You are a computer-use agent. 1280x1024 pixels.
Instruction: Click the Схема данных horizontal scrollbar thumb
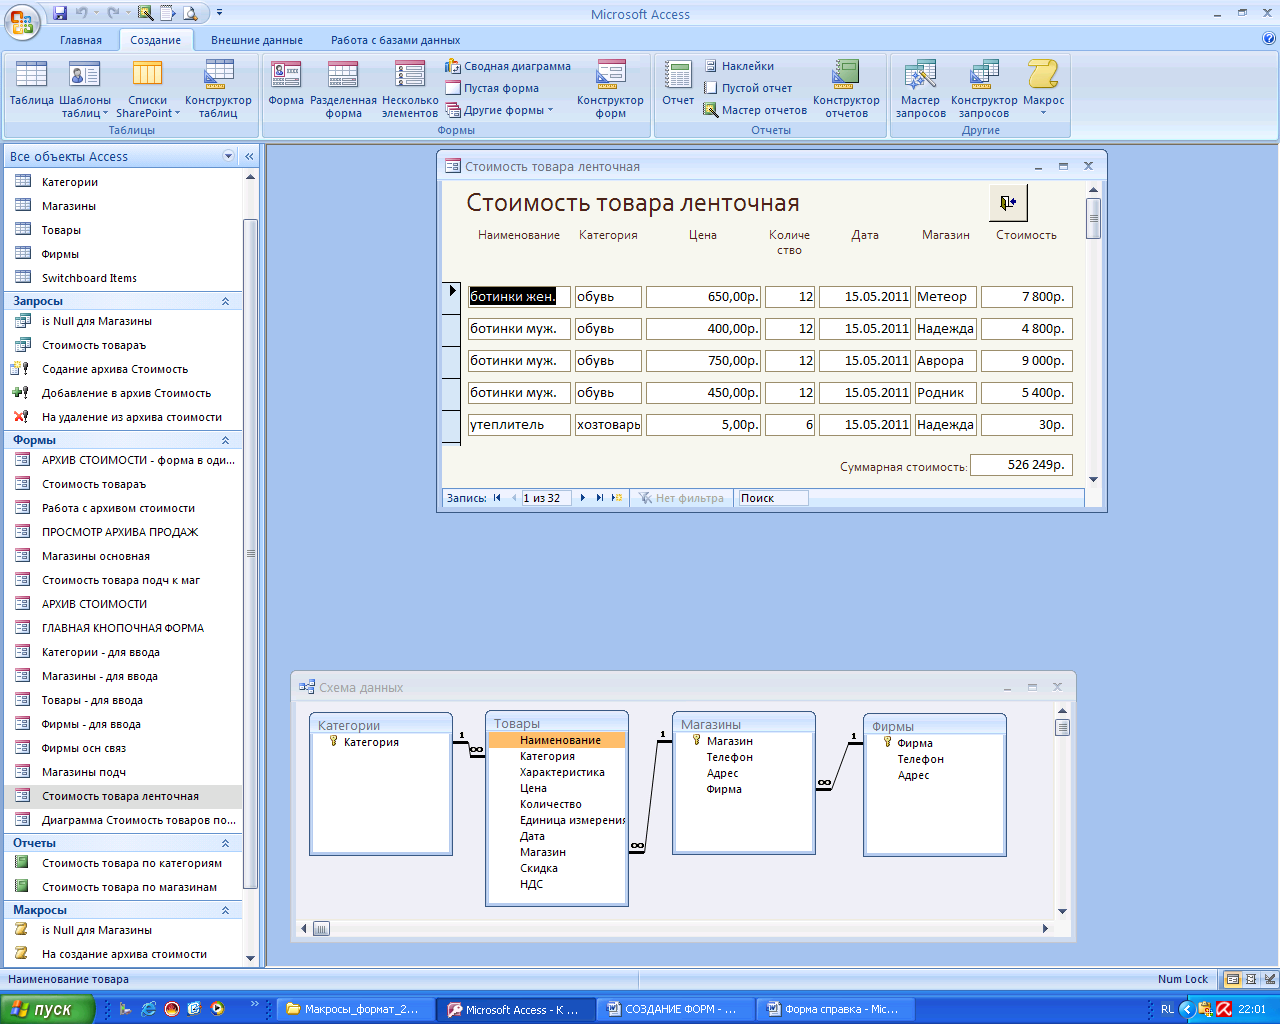(321, 929)
